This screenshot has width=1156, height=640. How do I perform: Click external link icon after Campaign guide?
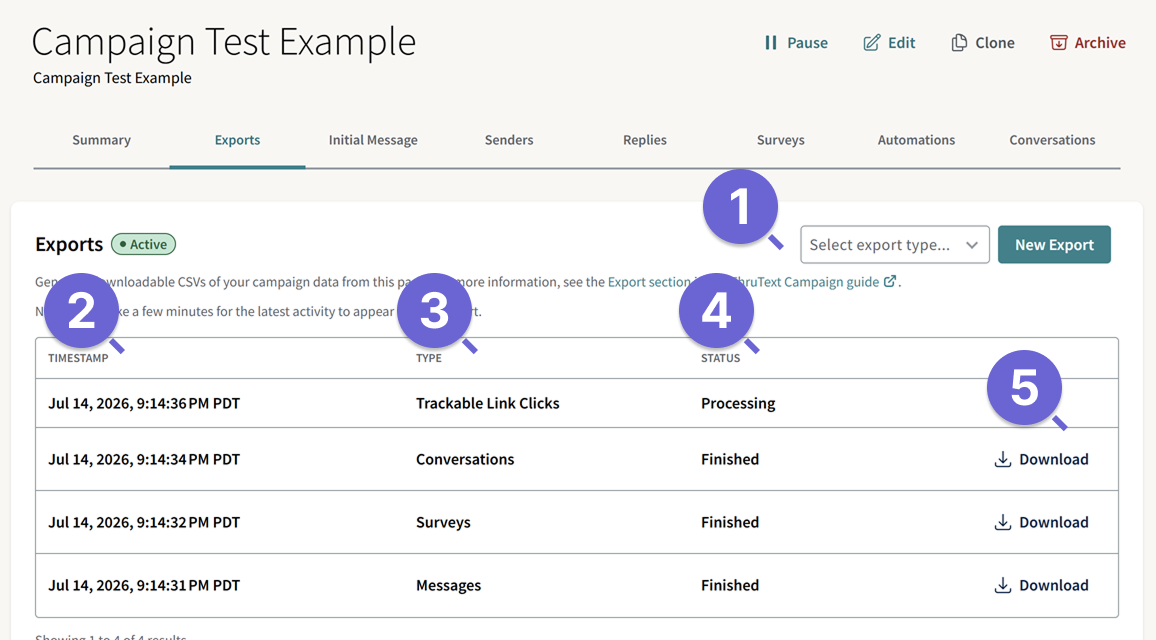pos(890,281)
